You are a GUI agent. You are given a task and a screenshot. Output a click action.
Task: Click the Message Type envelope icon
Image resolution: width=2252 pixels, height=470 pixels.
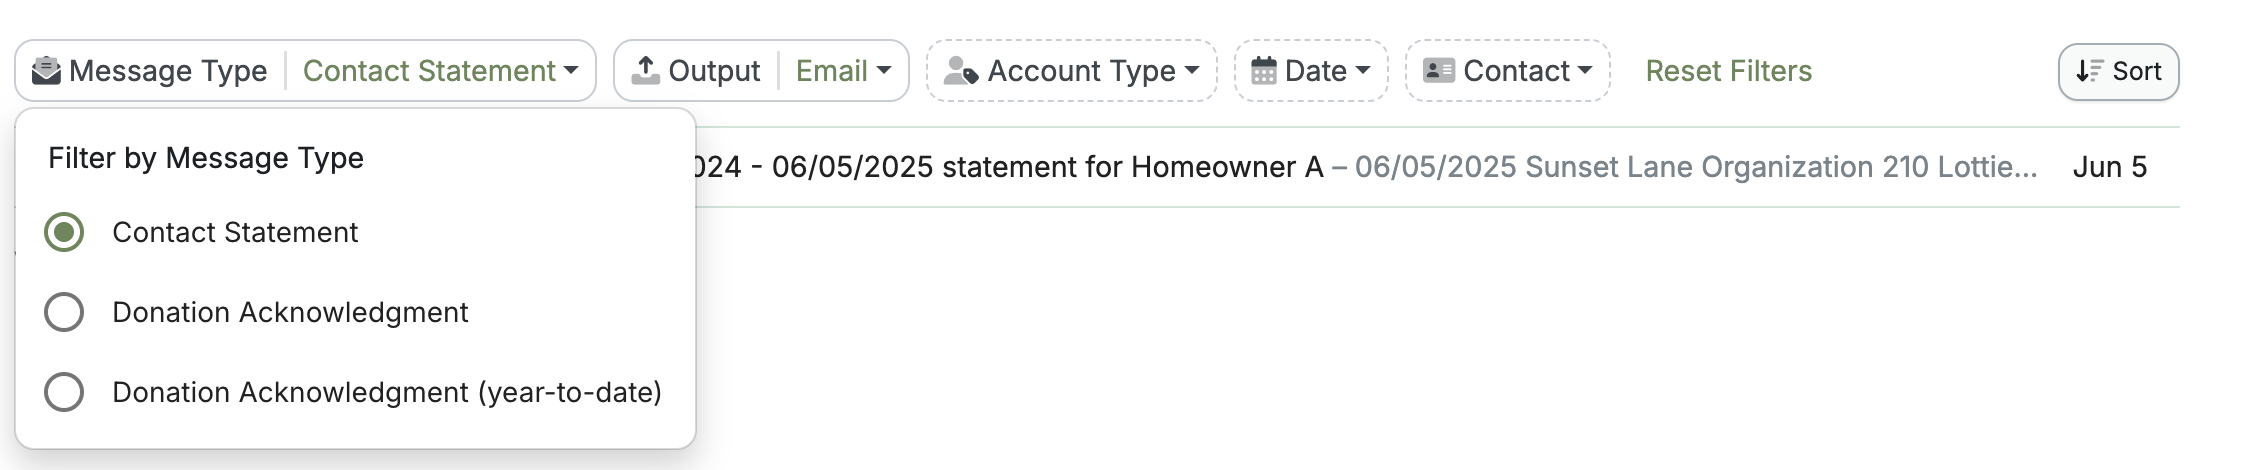tap(46, 71)
